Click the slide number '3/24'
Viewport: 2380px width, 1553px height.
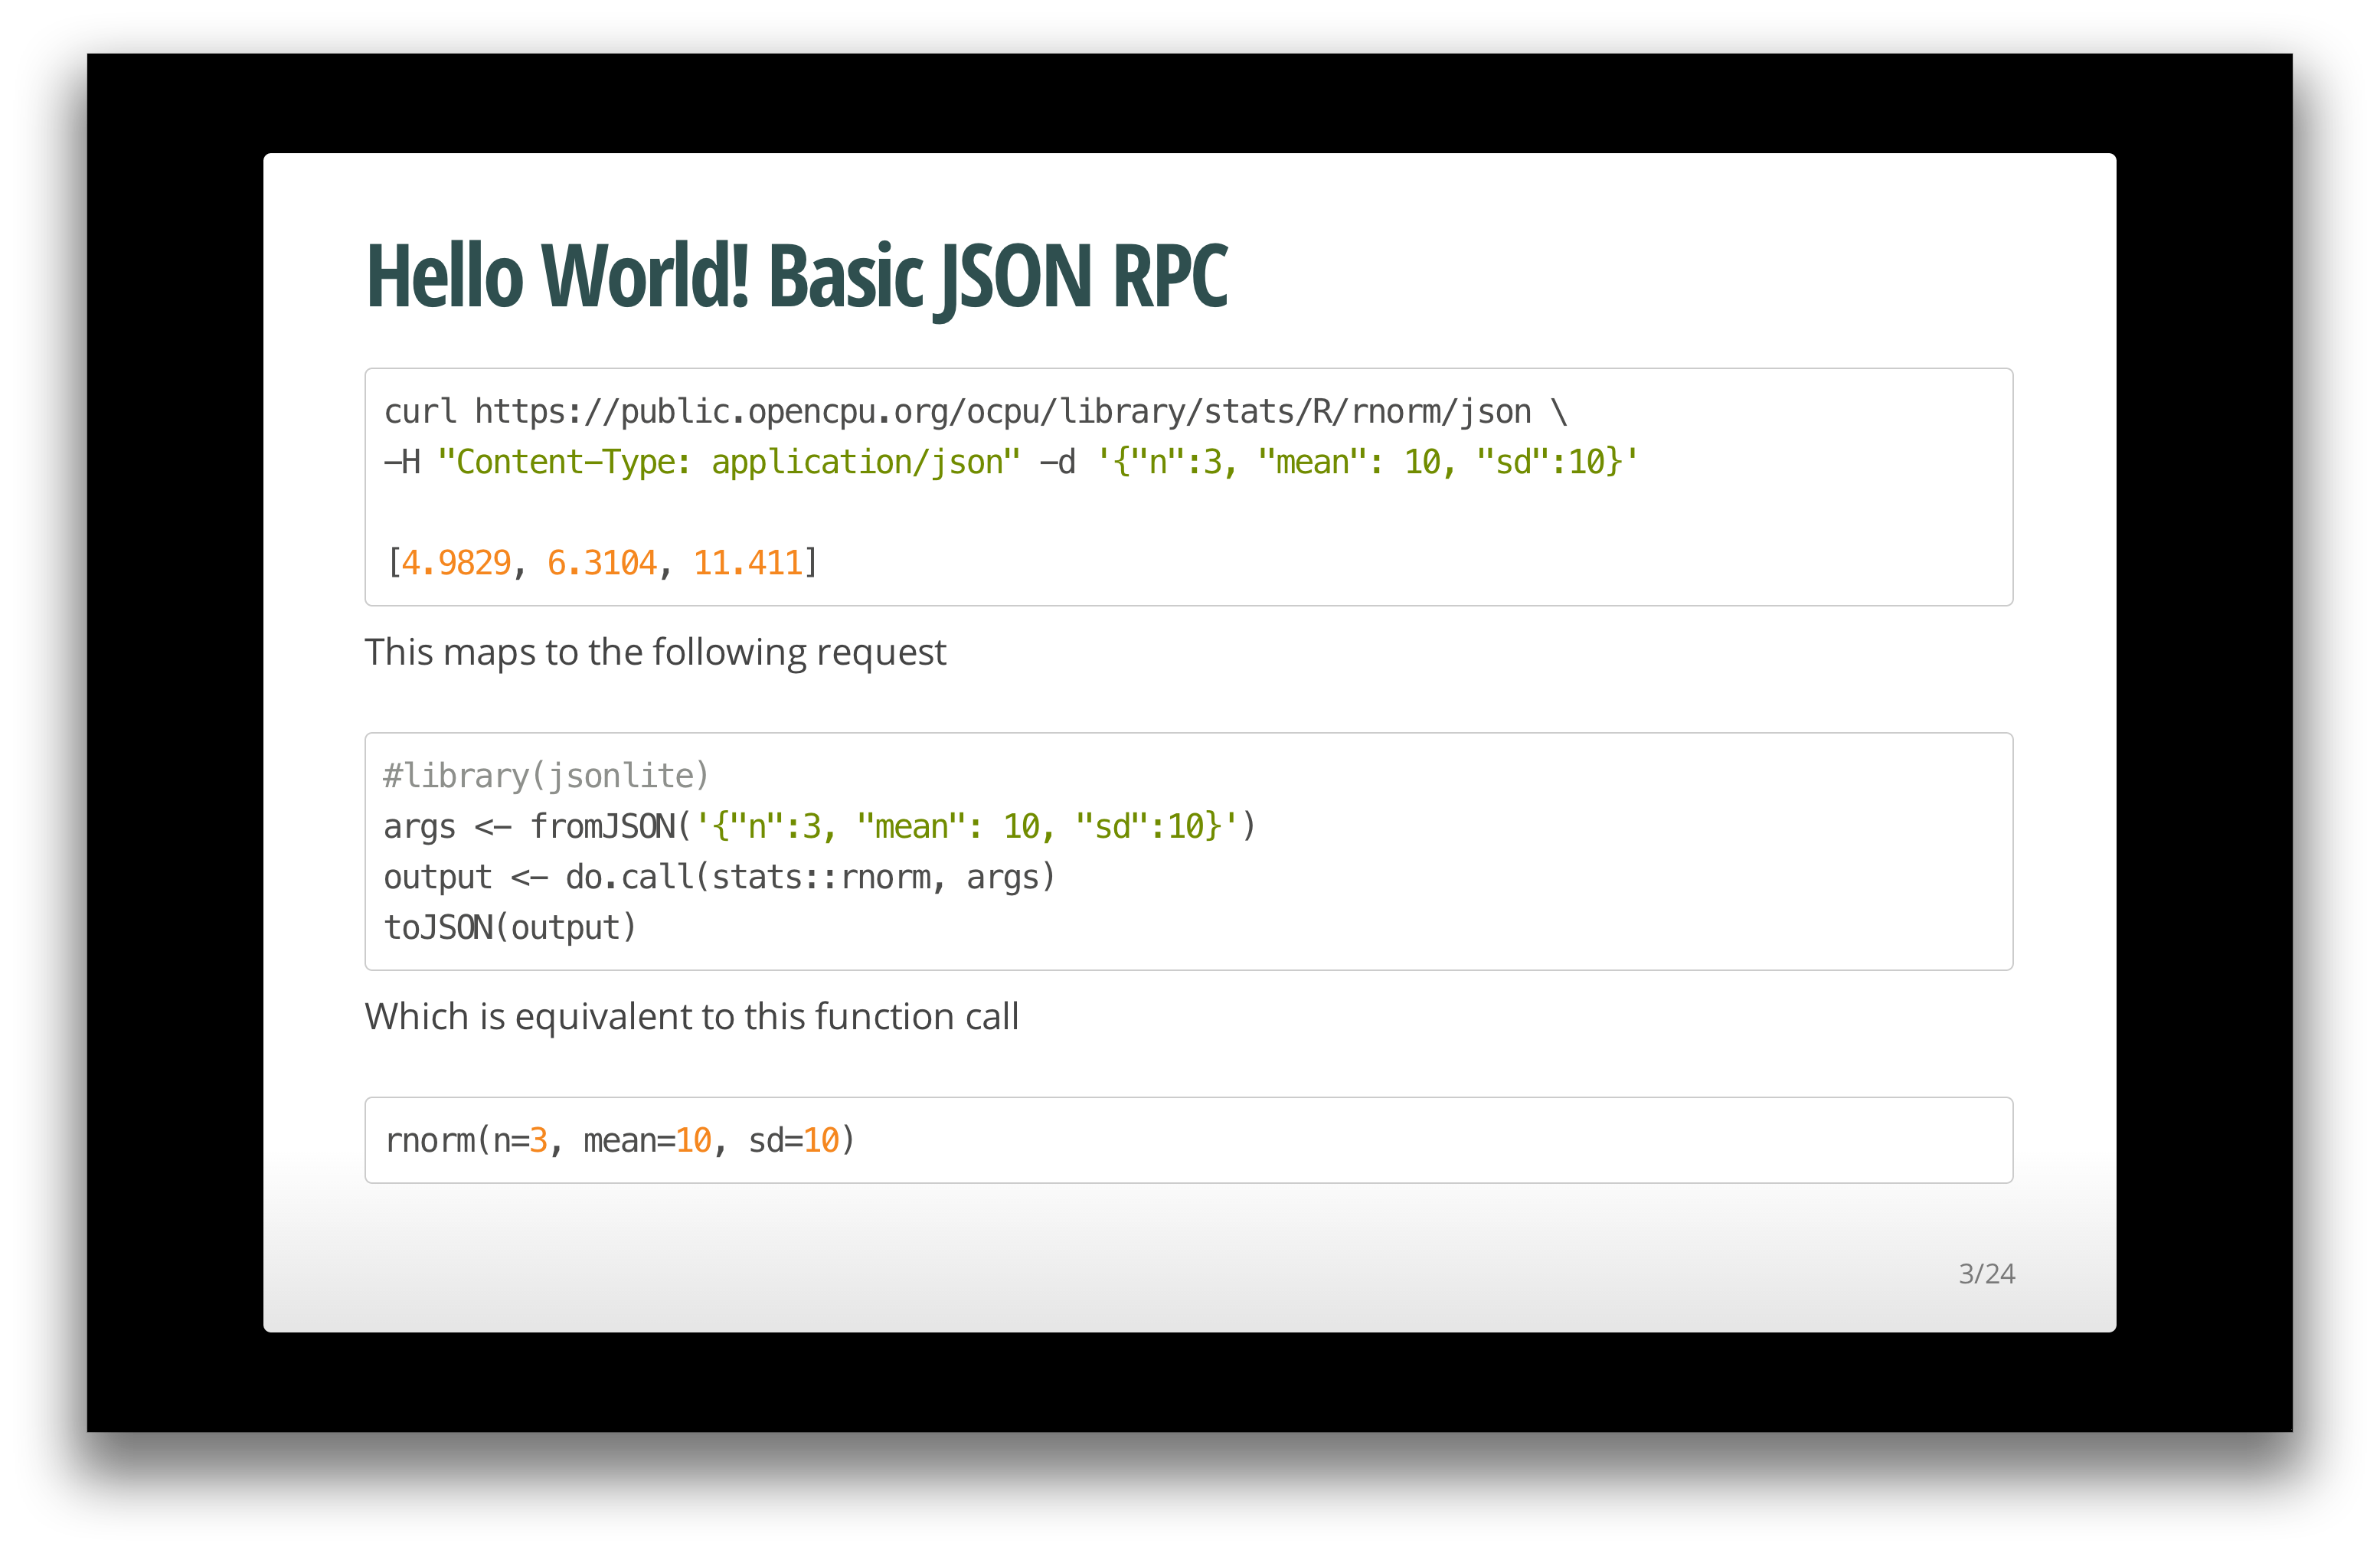coord(1986,1274)
